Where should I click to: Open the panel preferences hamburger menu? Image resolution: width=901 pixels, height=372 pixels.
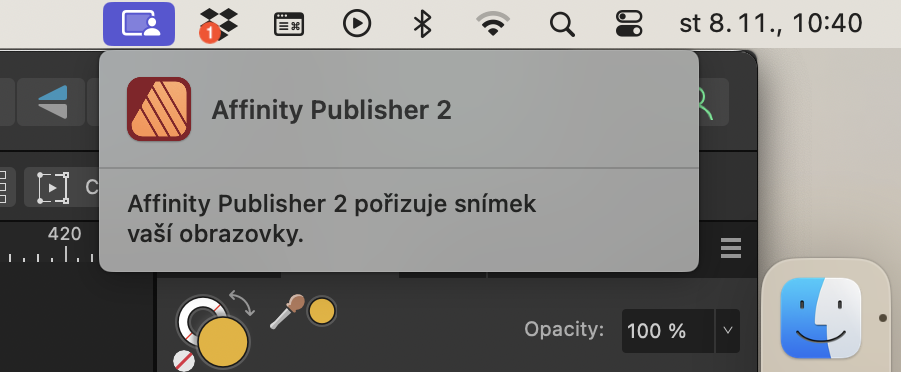(x=731, y=249)
